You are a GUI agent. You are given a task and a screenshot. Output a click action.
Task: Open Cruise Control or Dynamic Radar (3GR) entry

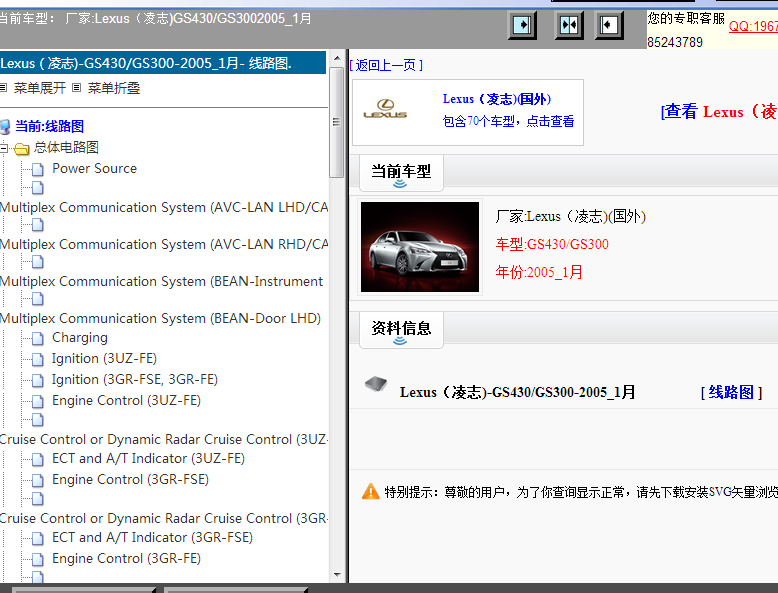pyautogui.click(x=164, y=519)
